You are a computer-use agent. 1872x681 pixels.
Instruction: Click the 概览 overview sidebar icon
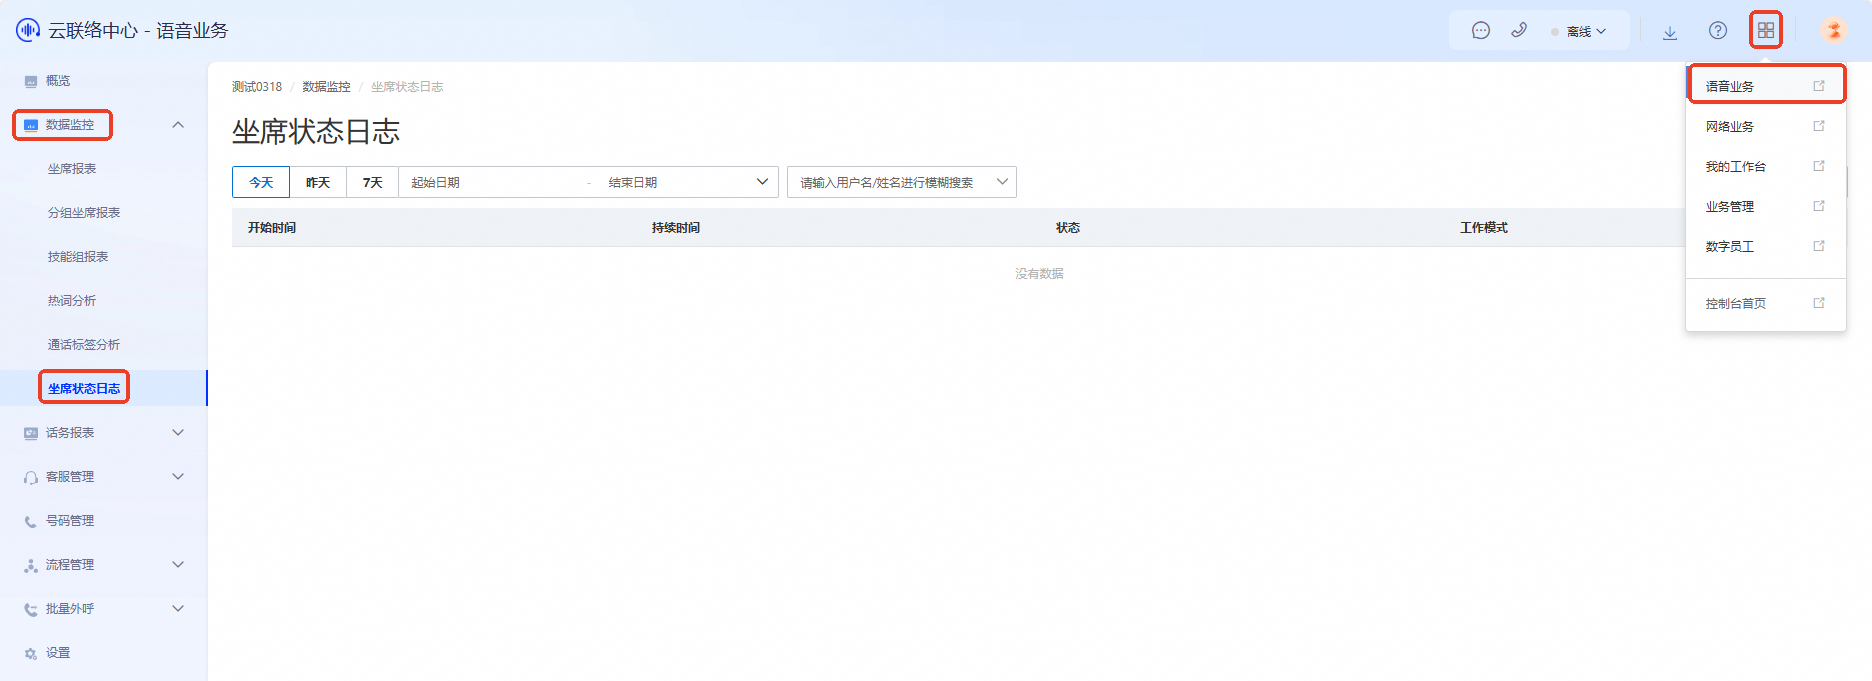[31, 81]
